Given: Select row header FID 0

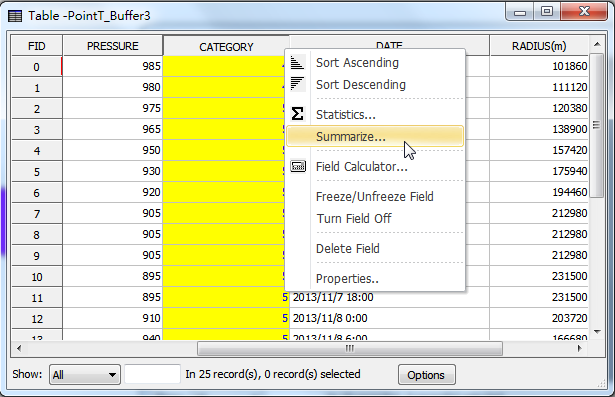Looking at the screenshot, I should 36,67.
